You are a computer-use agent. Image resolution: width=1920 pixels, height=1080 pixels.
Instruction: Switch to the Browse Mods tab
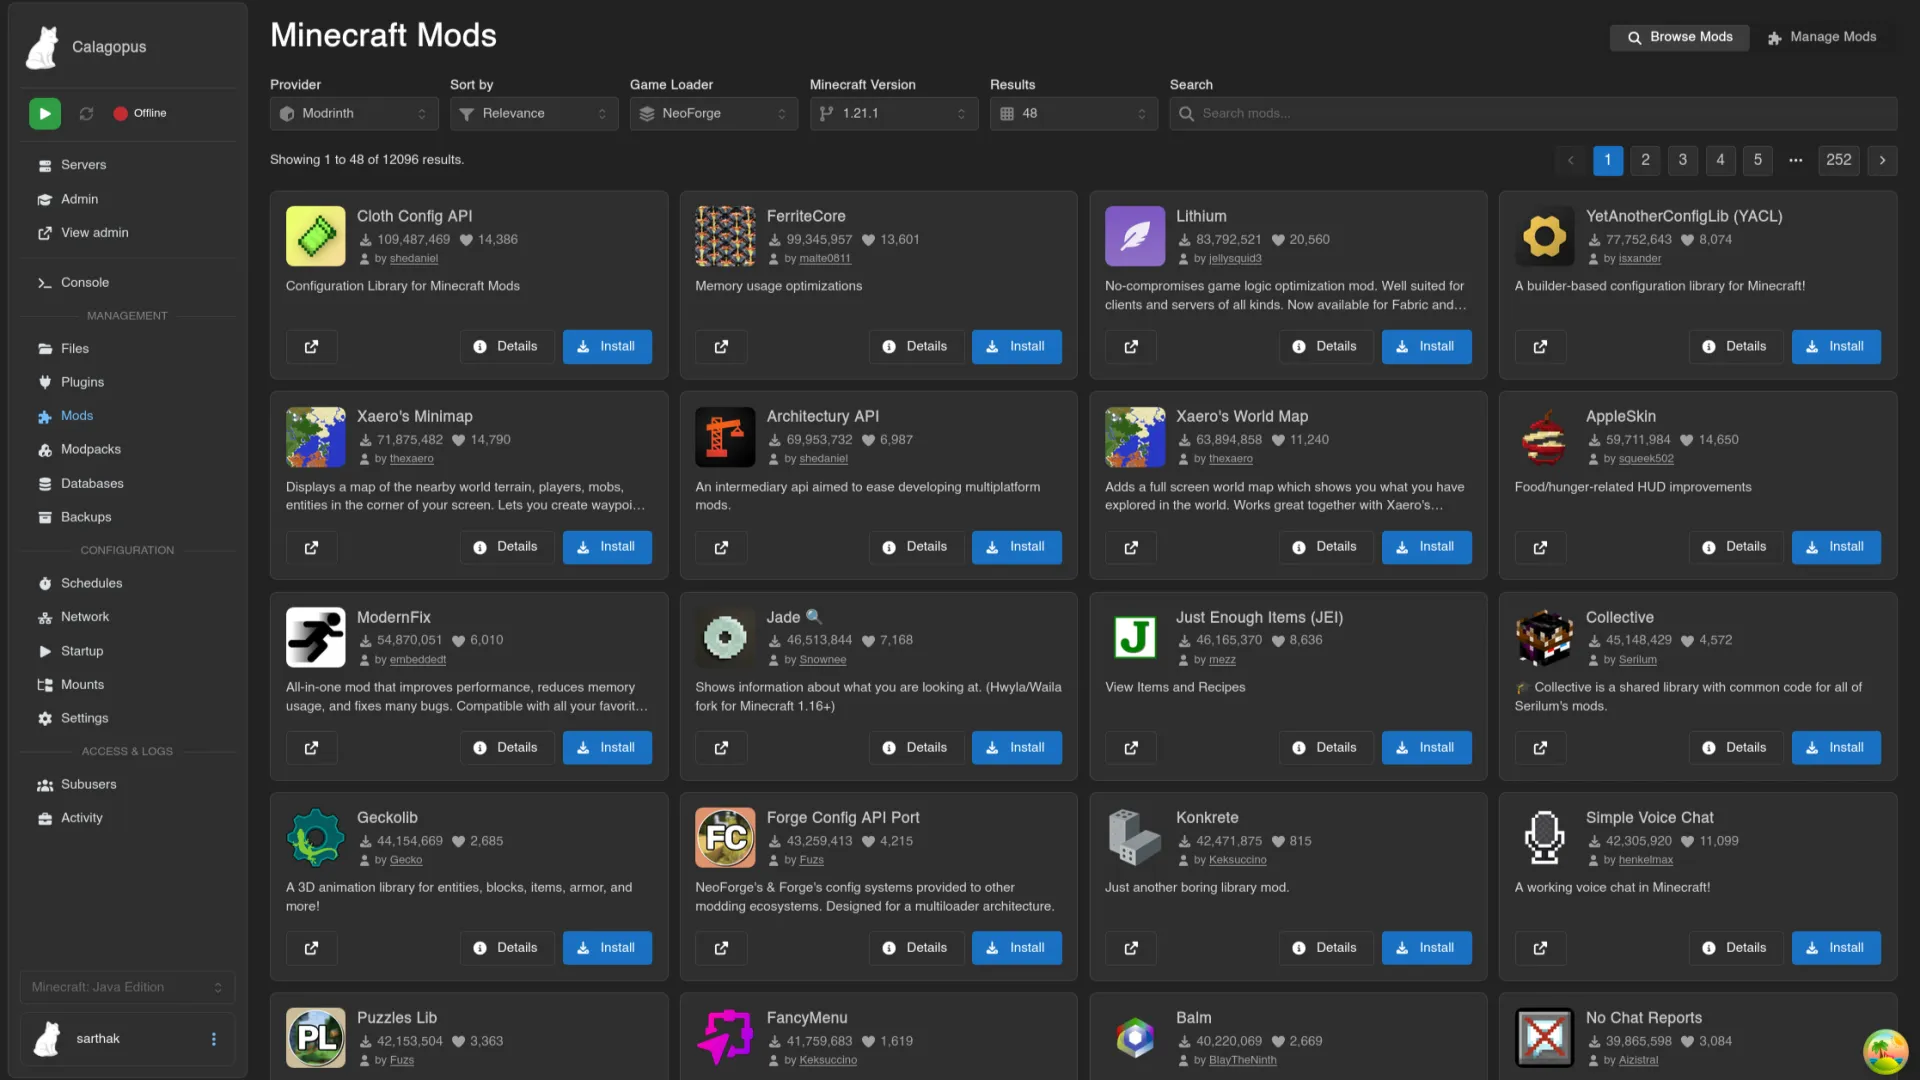pos(1679,37)
